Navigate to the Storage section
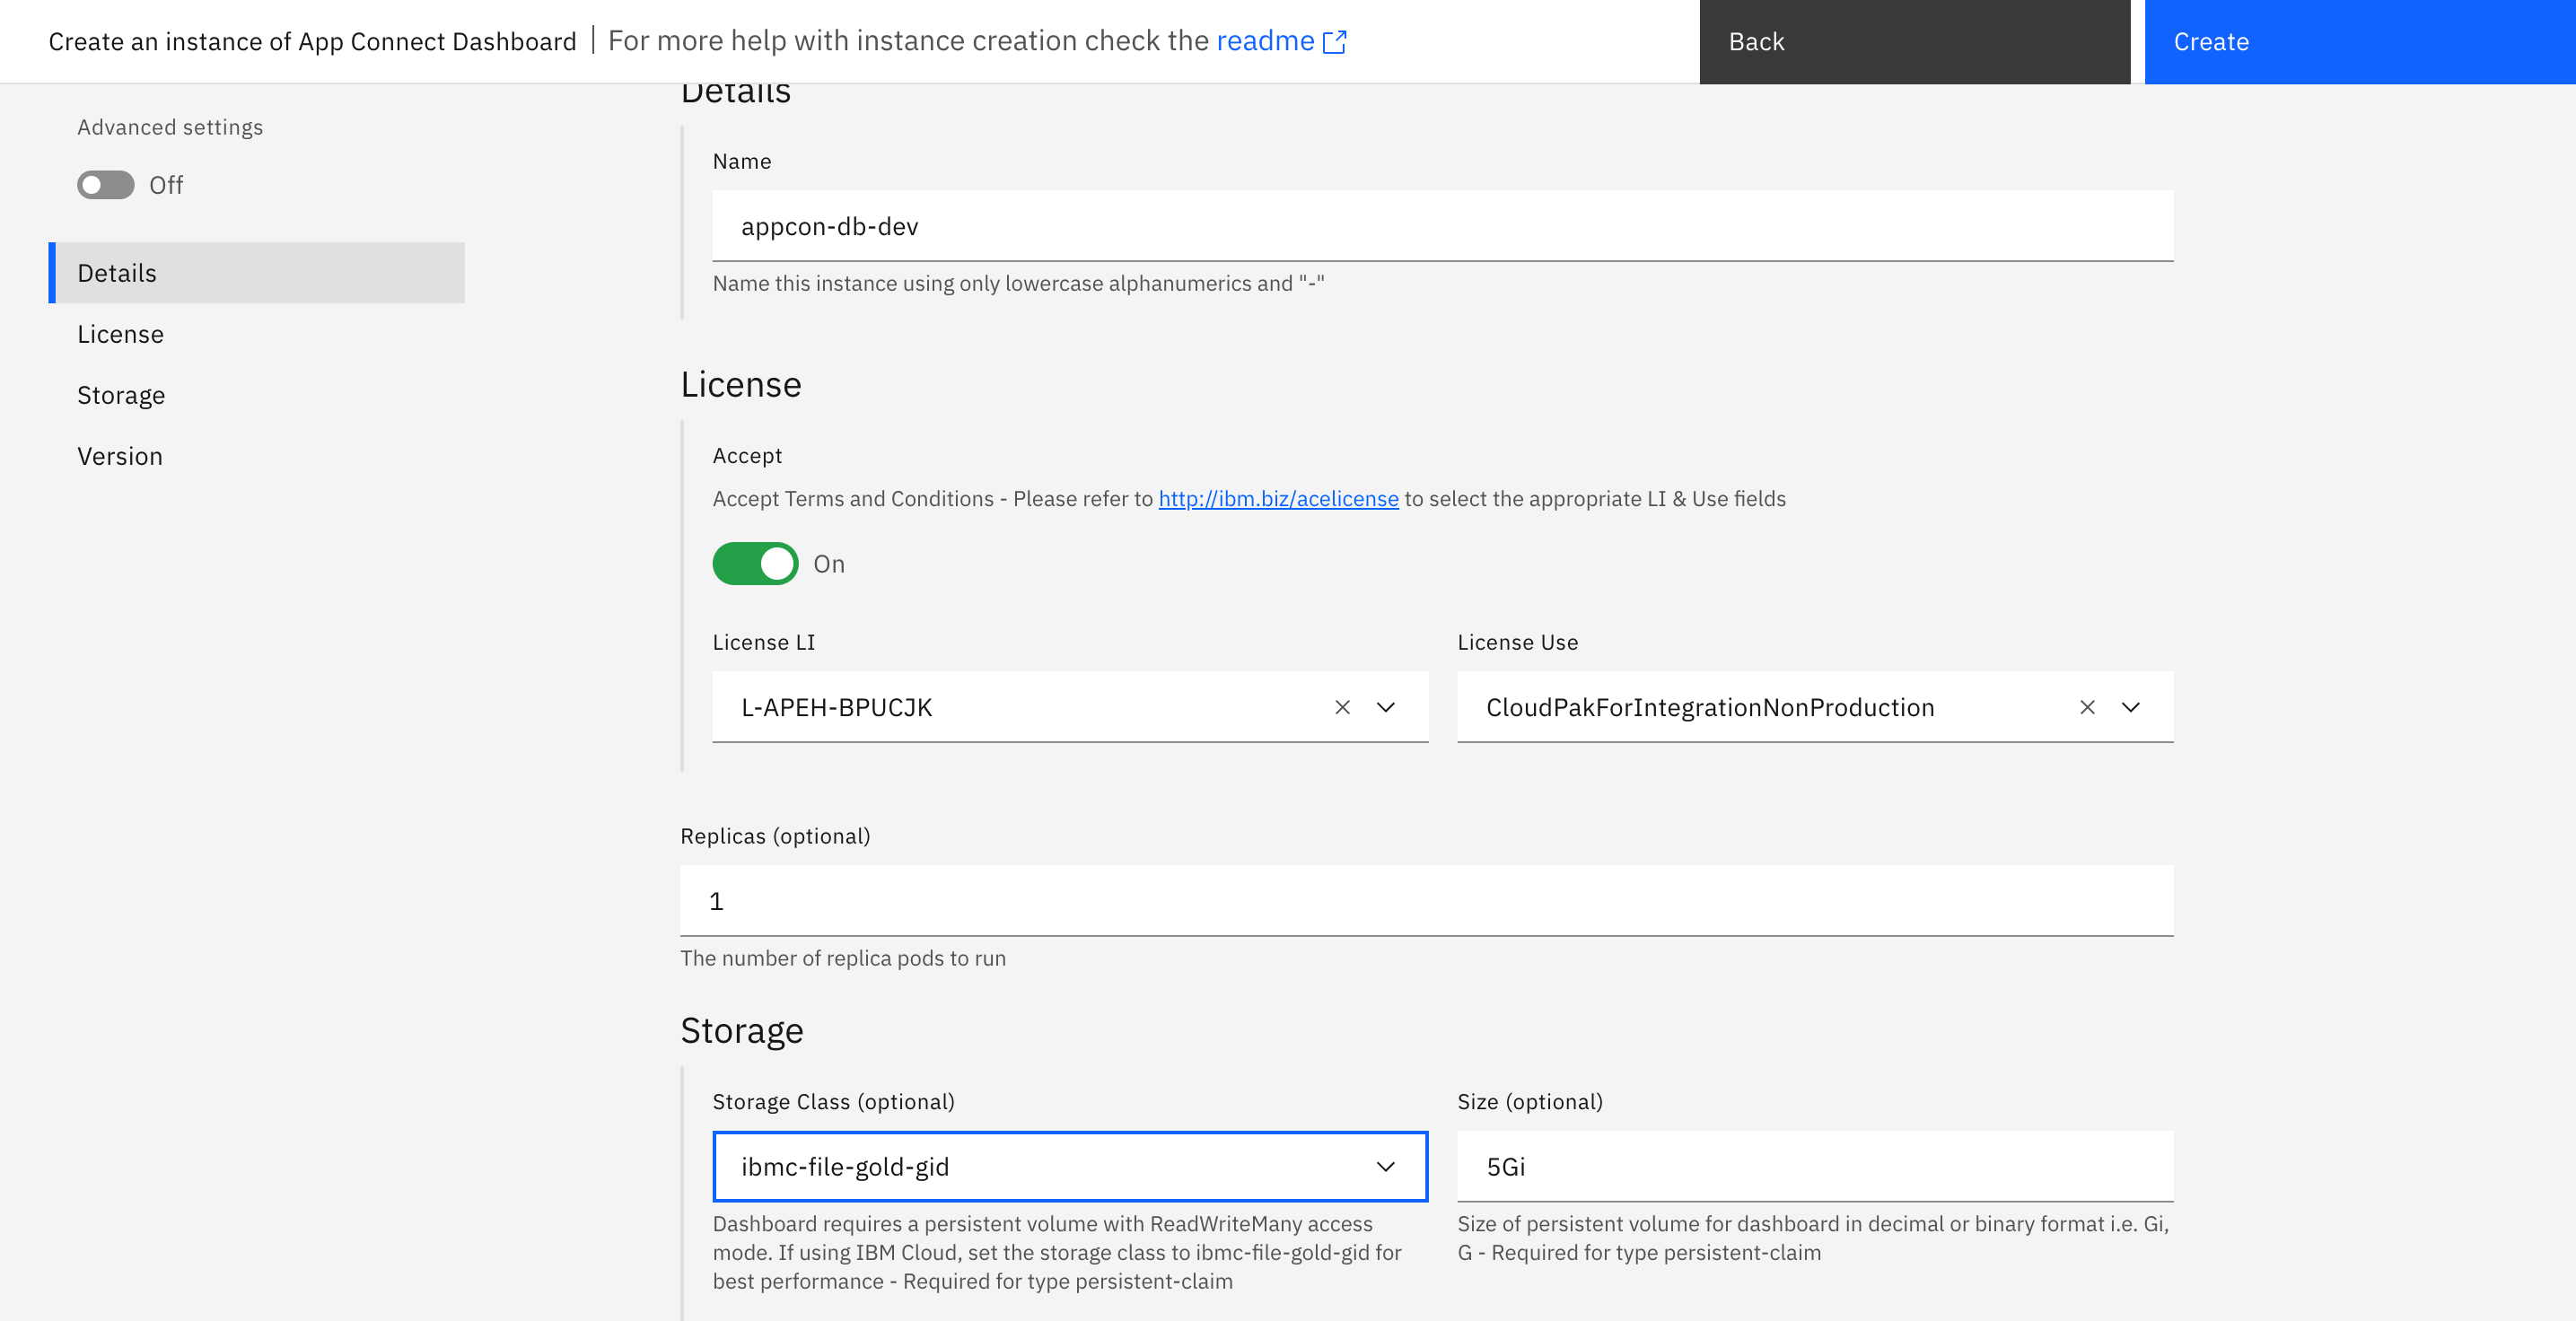The image size is (2576, 1321). (121, 394)
